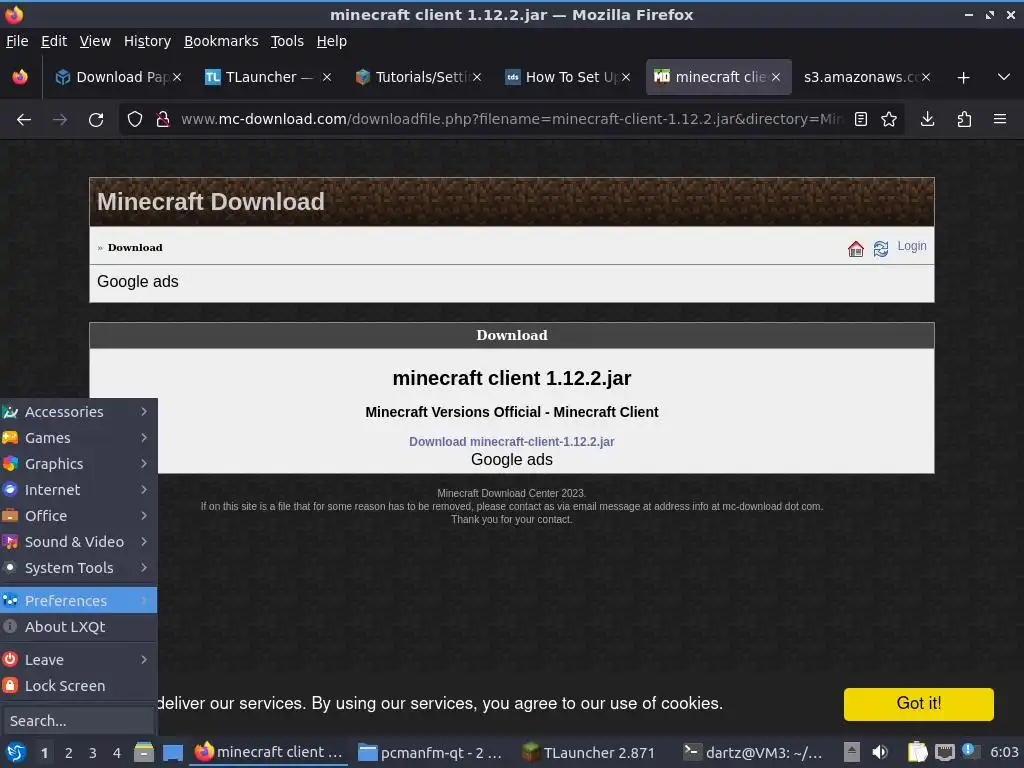The width and height of the screenshot is (1024, 768).
Task: Close the minecraft client tab
Action: pyautogui.click(x=776, y=77)
